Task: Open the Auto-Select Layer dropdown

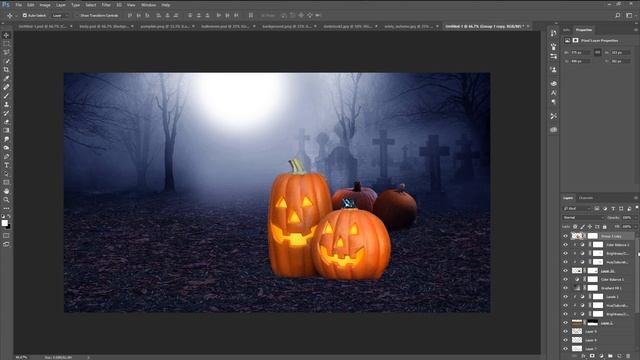Action: tap(60, 16)
